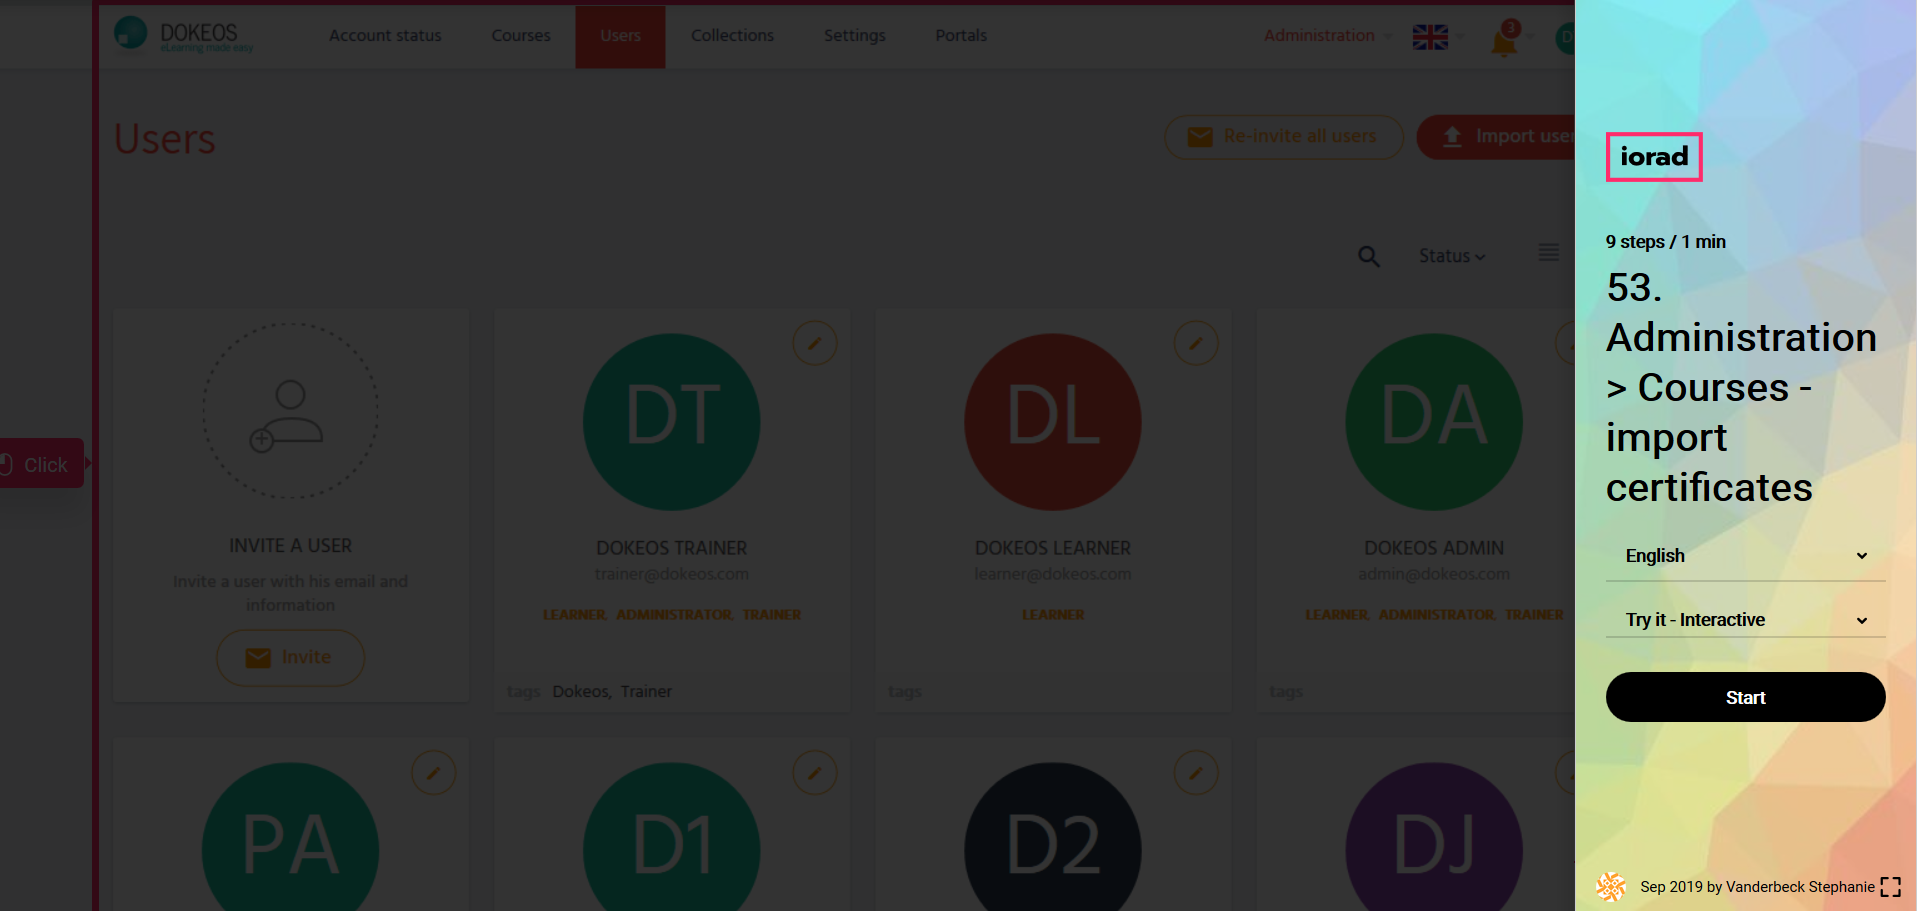The image size is (1917, 911).
Task: Open the Try it - Interactive dropdown
Action: (1745, 620)
